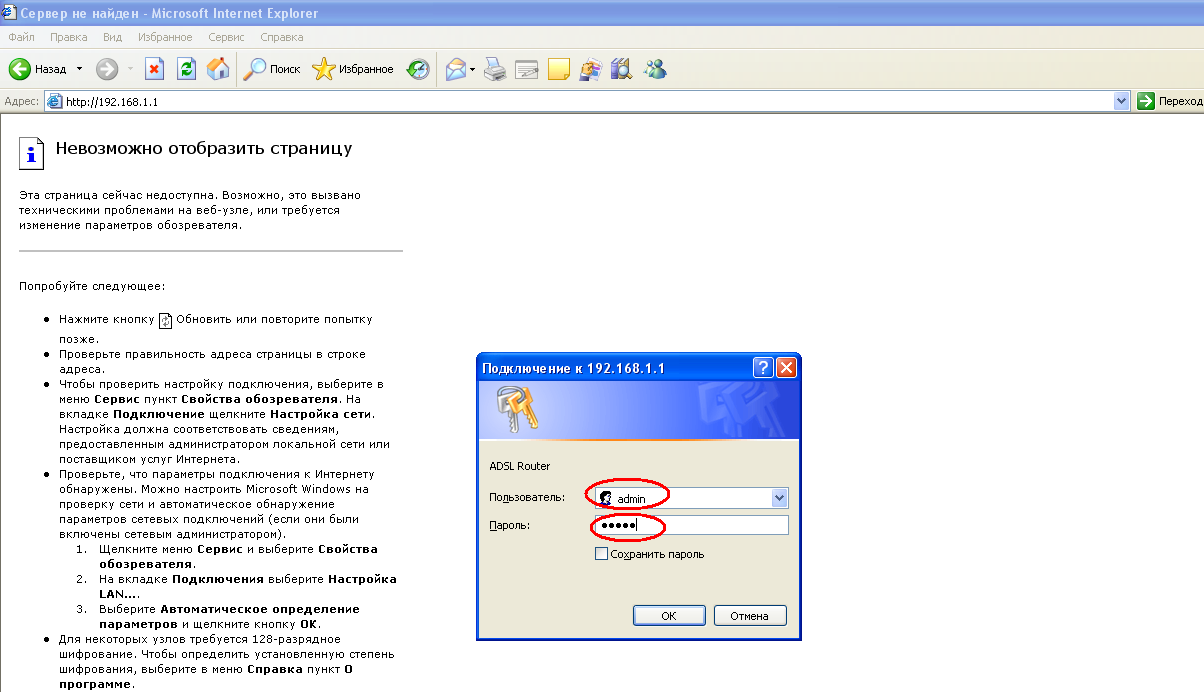Click Отмена in login dialog

pyautogui.click(x=749, y=616)
